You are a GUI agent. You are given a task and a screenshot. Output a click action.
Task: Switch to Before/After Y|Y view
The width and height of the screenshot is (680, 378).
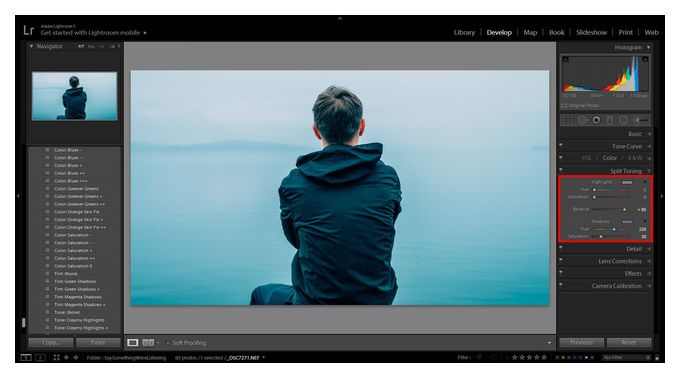(x=148, y=342)
